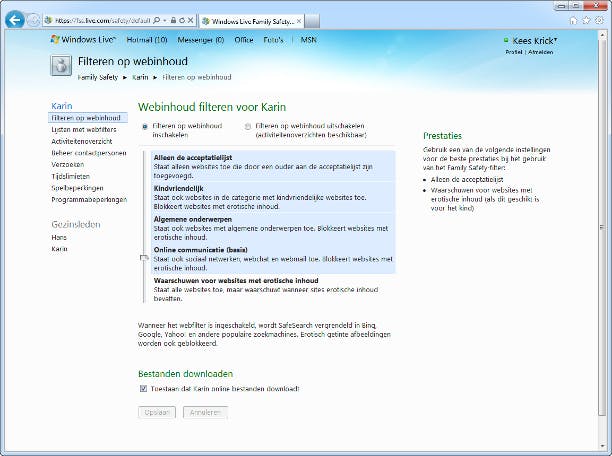This screenshot has width=612, height=456.
Task: Go to Family Safety breadcrumb link
Action: tap(98, 77)
